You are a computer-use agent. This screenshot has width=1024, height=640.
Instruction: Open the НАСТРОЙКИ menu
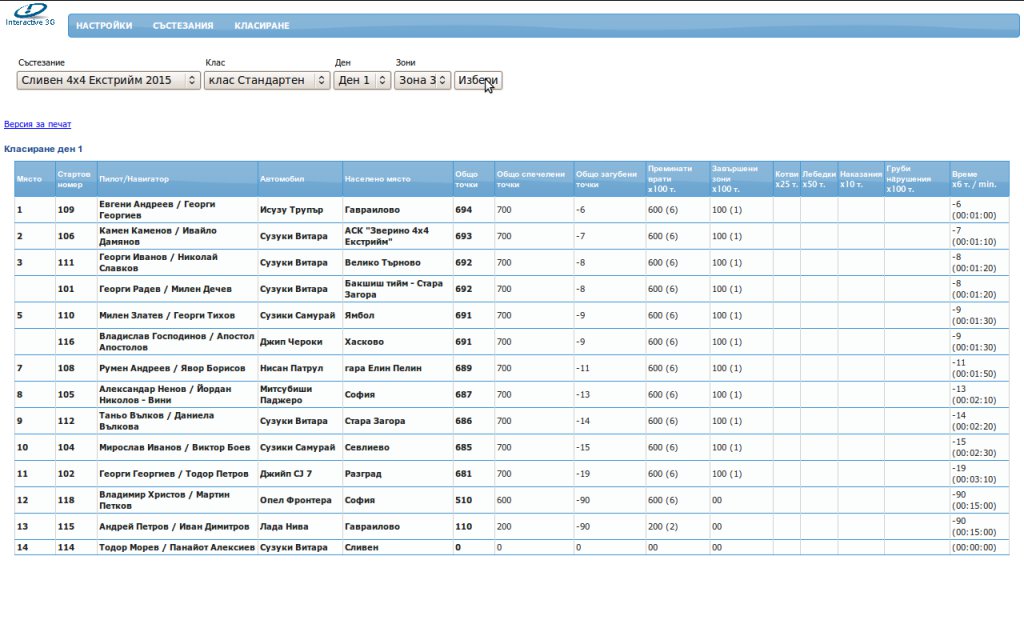[x=104, y=26]
